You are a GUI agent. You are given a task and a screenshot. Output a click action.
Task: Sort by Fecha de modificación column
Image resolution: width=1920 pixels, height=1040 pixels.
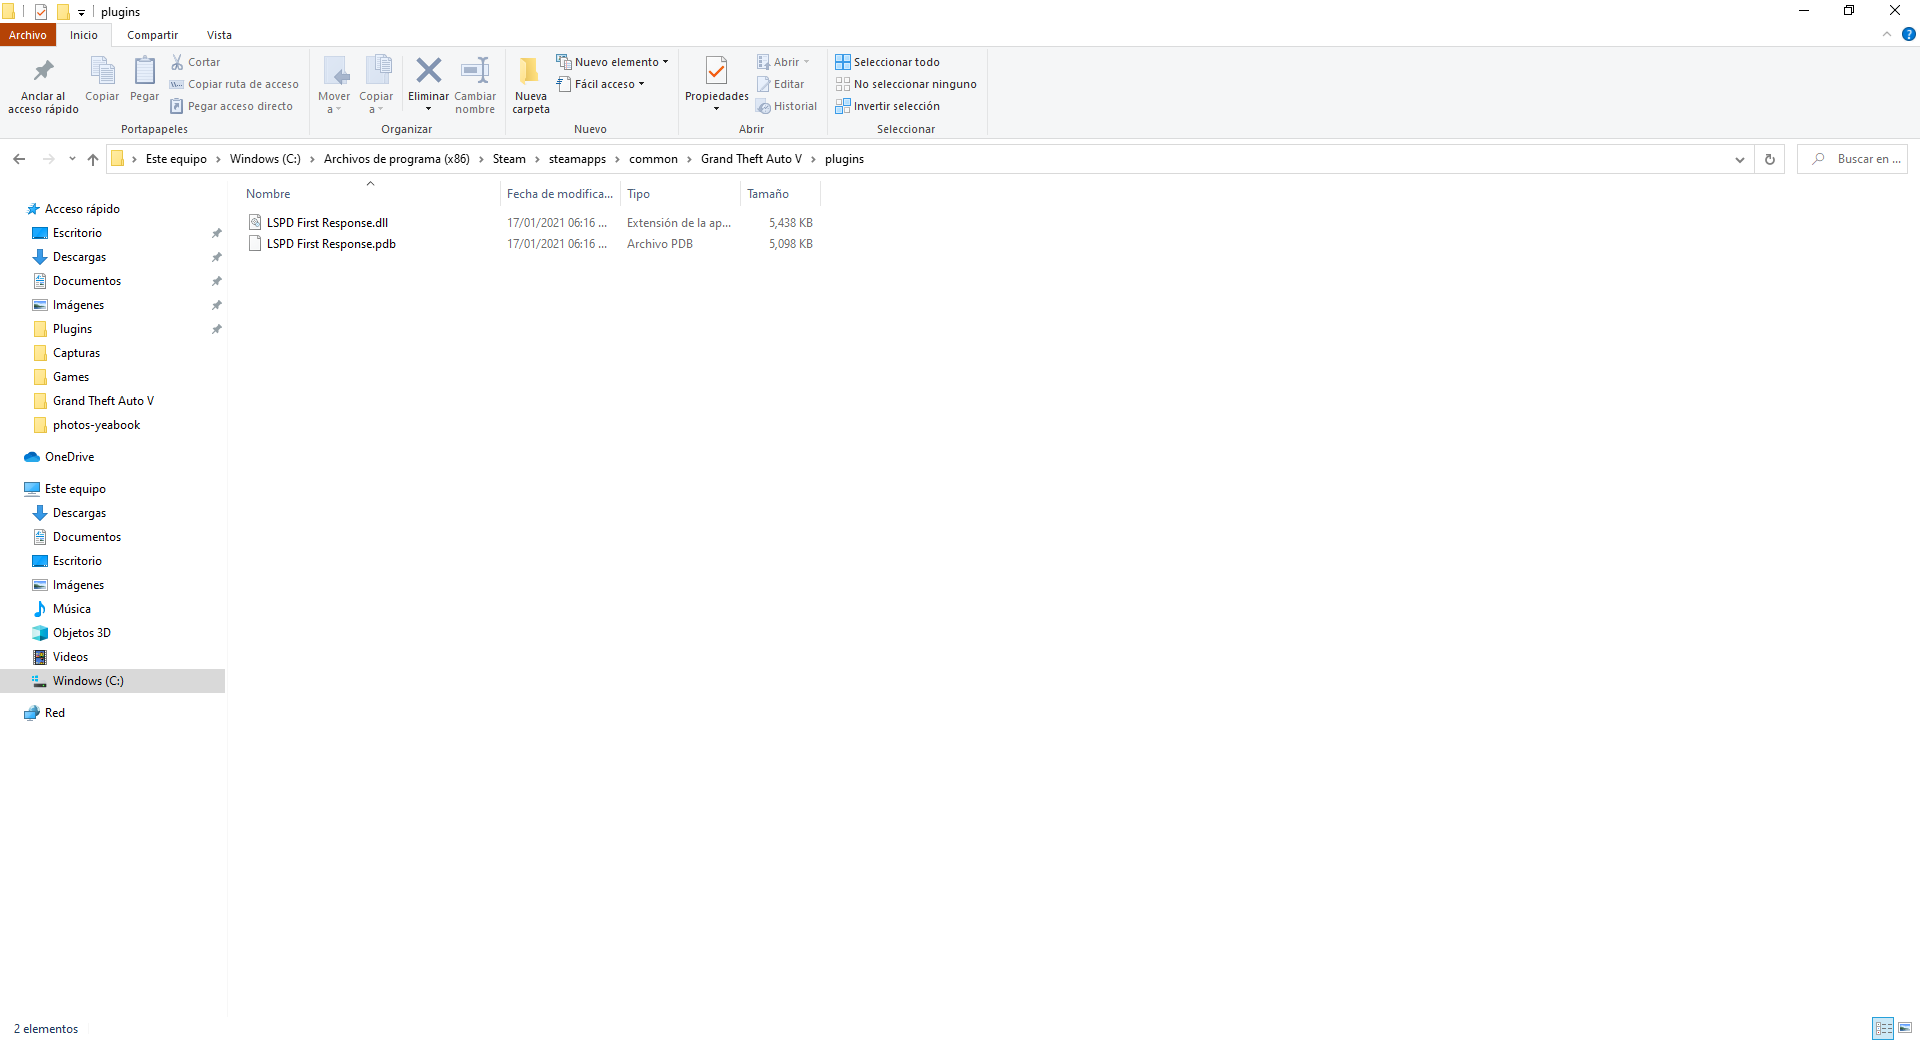(560, 194)
